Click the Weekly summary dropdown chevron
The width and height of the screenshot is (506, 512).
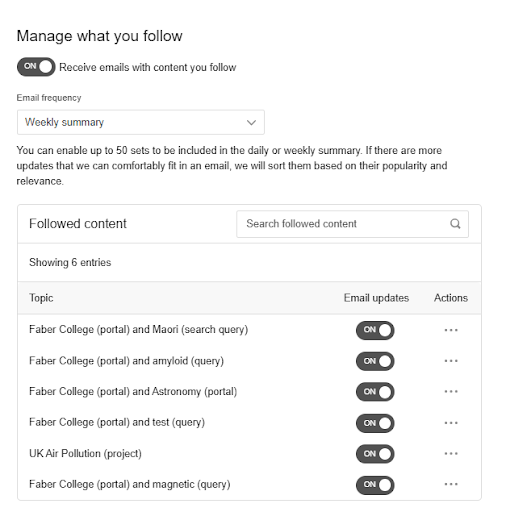point(251,123)
